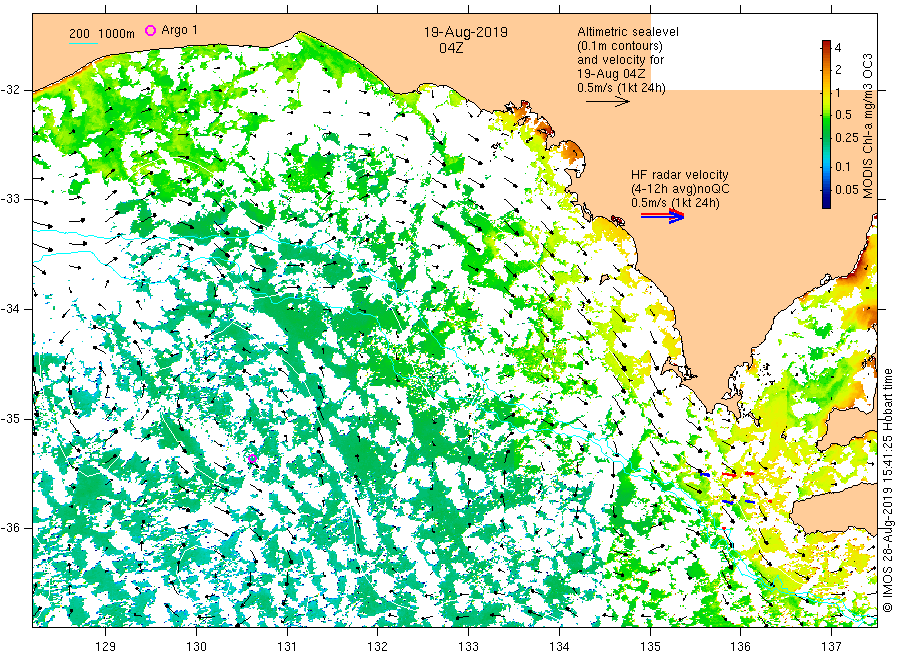Click the 'MODIS Chl-a mg/m3 OC3' vertical label
900x660 pixels.
click(x=867, y=126)
